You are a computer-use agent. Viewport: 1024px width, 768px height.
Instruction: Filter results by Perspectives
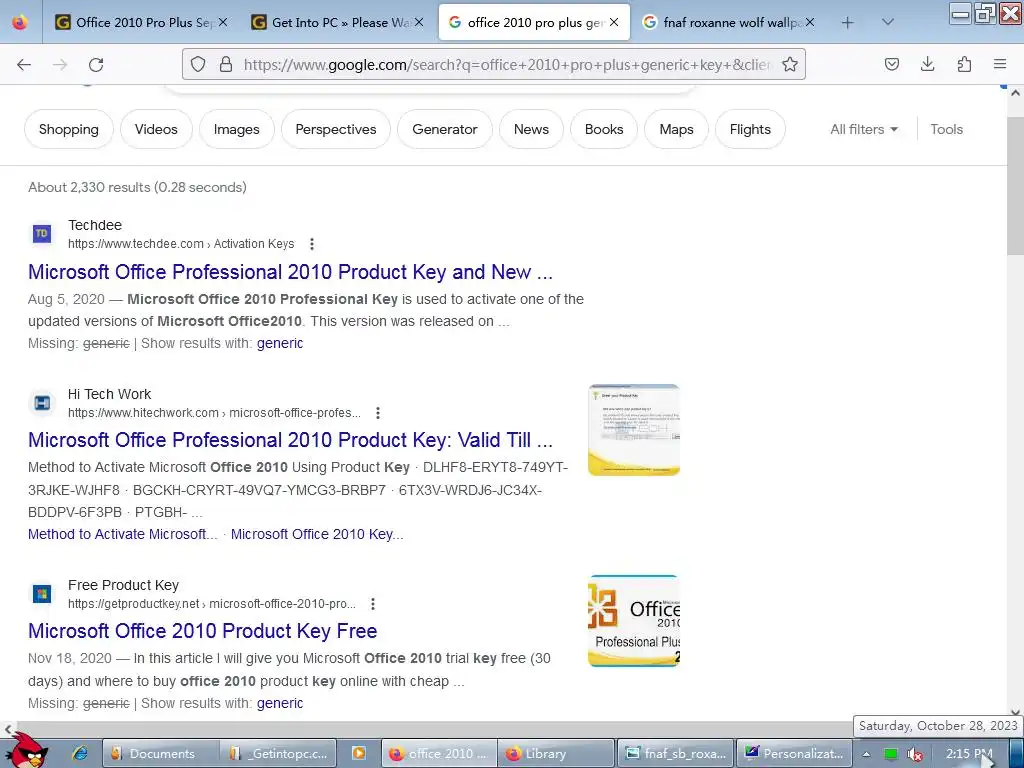pyautogui.click(x=336, y=129)
